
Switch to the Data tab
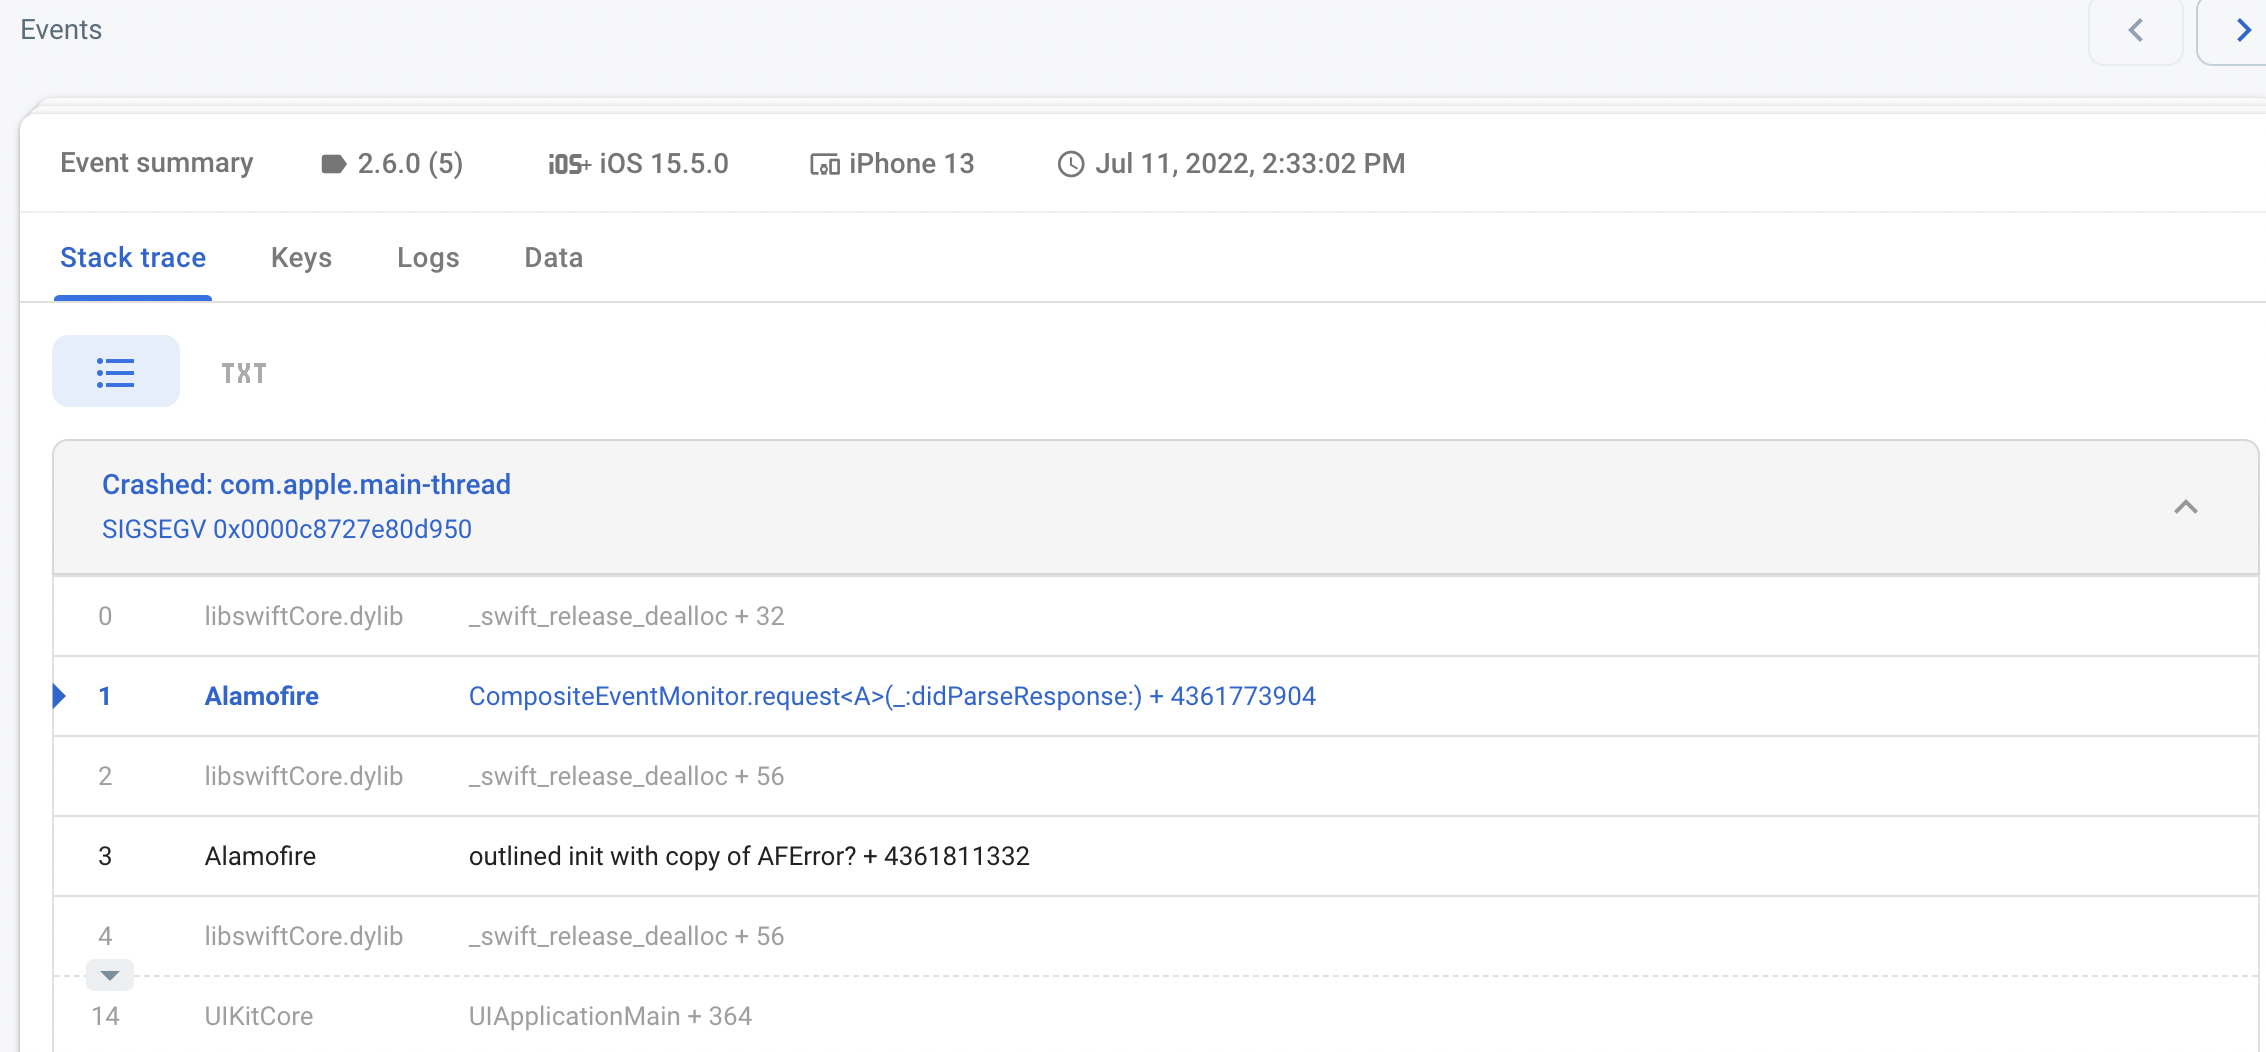[x=553, y=257]
